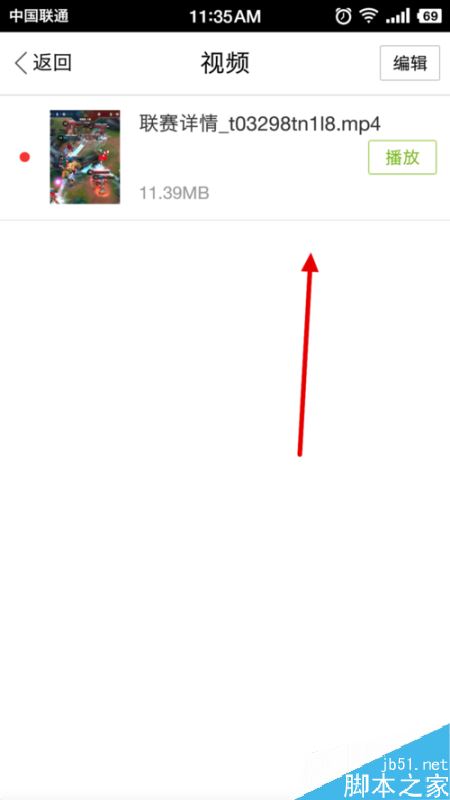Open edit mode with 编辑 button
450x800 pixels.
click(x=410, y=63)
